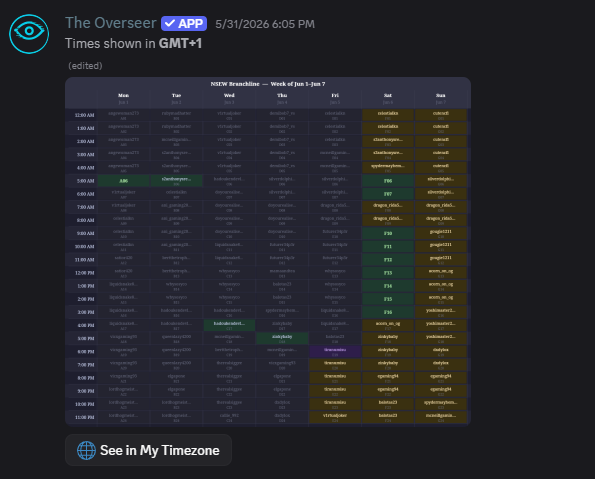Click the green F15 slot on Saturday

(388, 299)
